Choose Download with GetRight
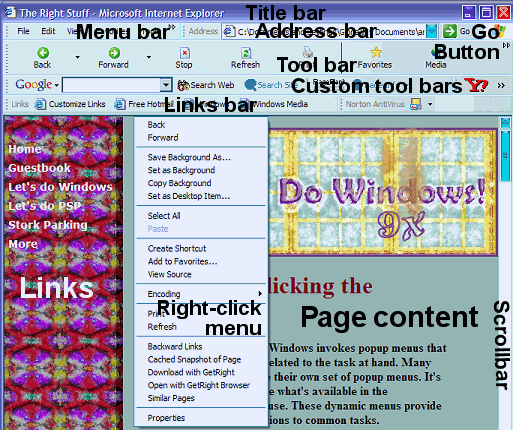This screenshot has width=513, height=430. (x=201, y=372)
